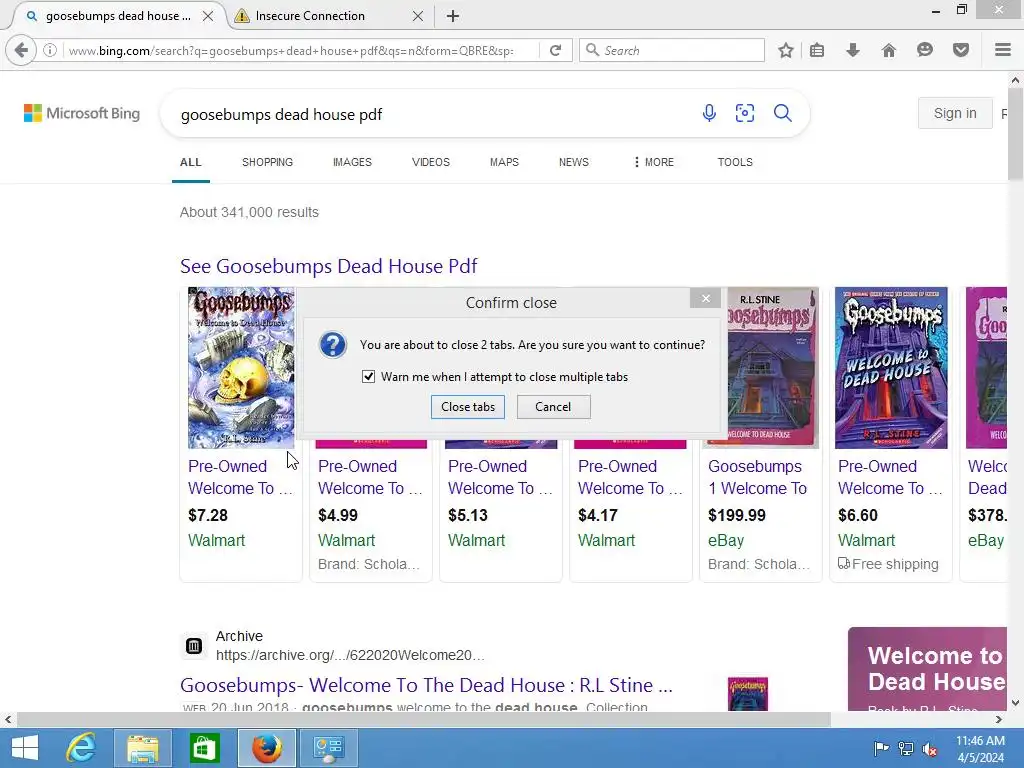Expand the MORE search categories menu

653,162
